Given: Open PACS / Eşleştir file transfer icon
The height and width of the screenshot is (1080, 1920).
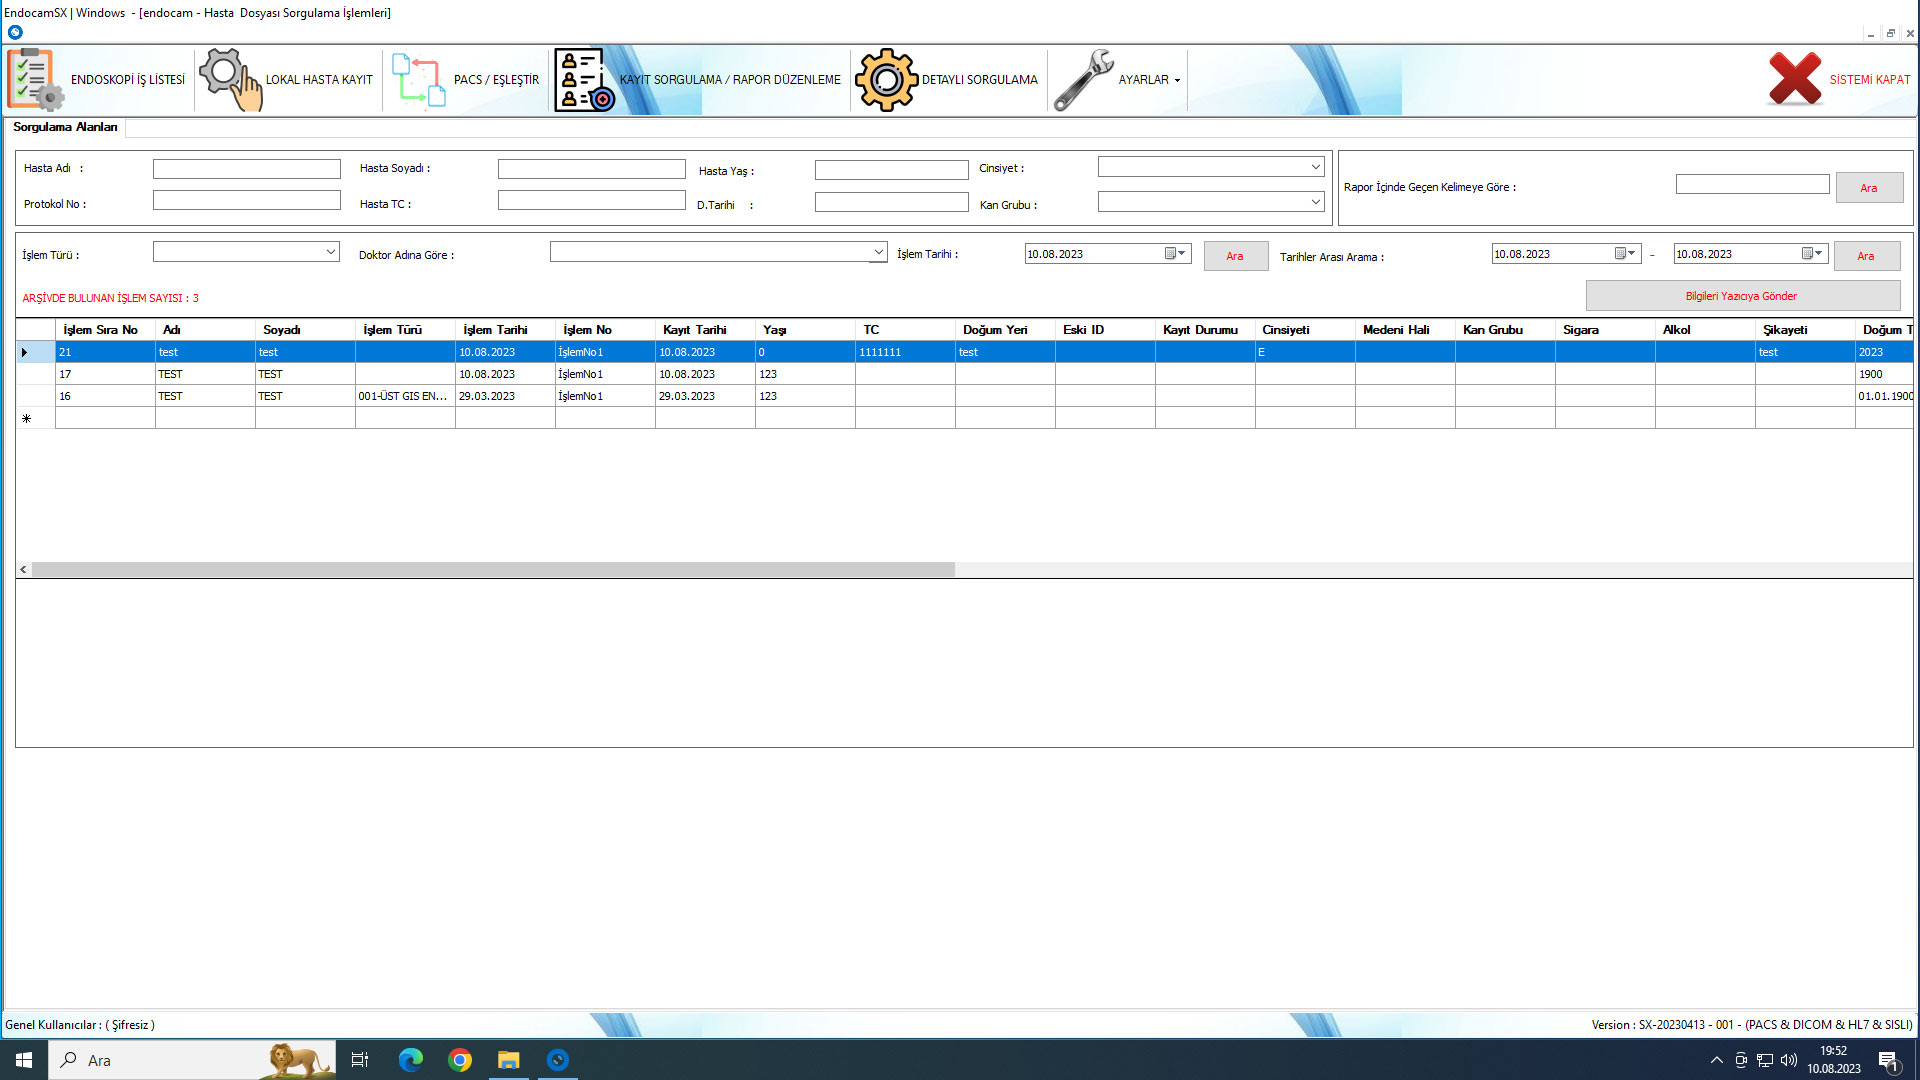Looking at the screenshot, I should 418,80.
